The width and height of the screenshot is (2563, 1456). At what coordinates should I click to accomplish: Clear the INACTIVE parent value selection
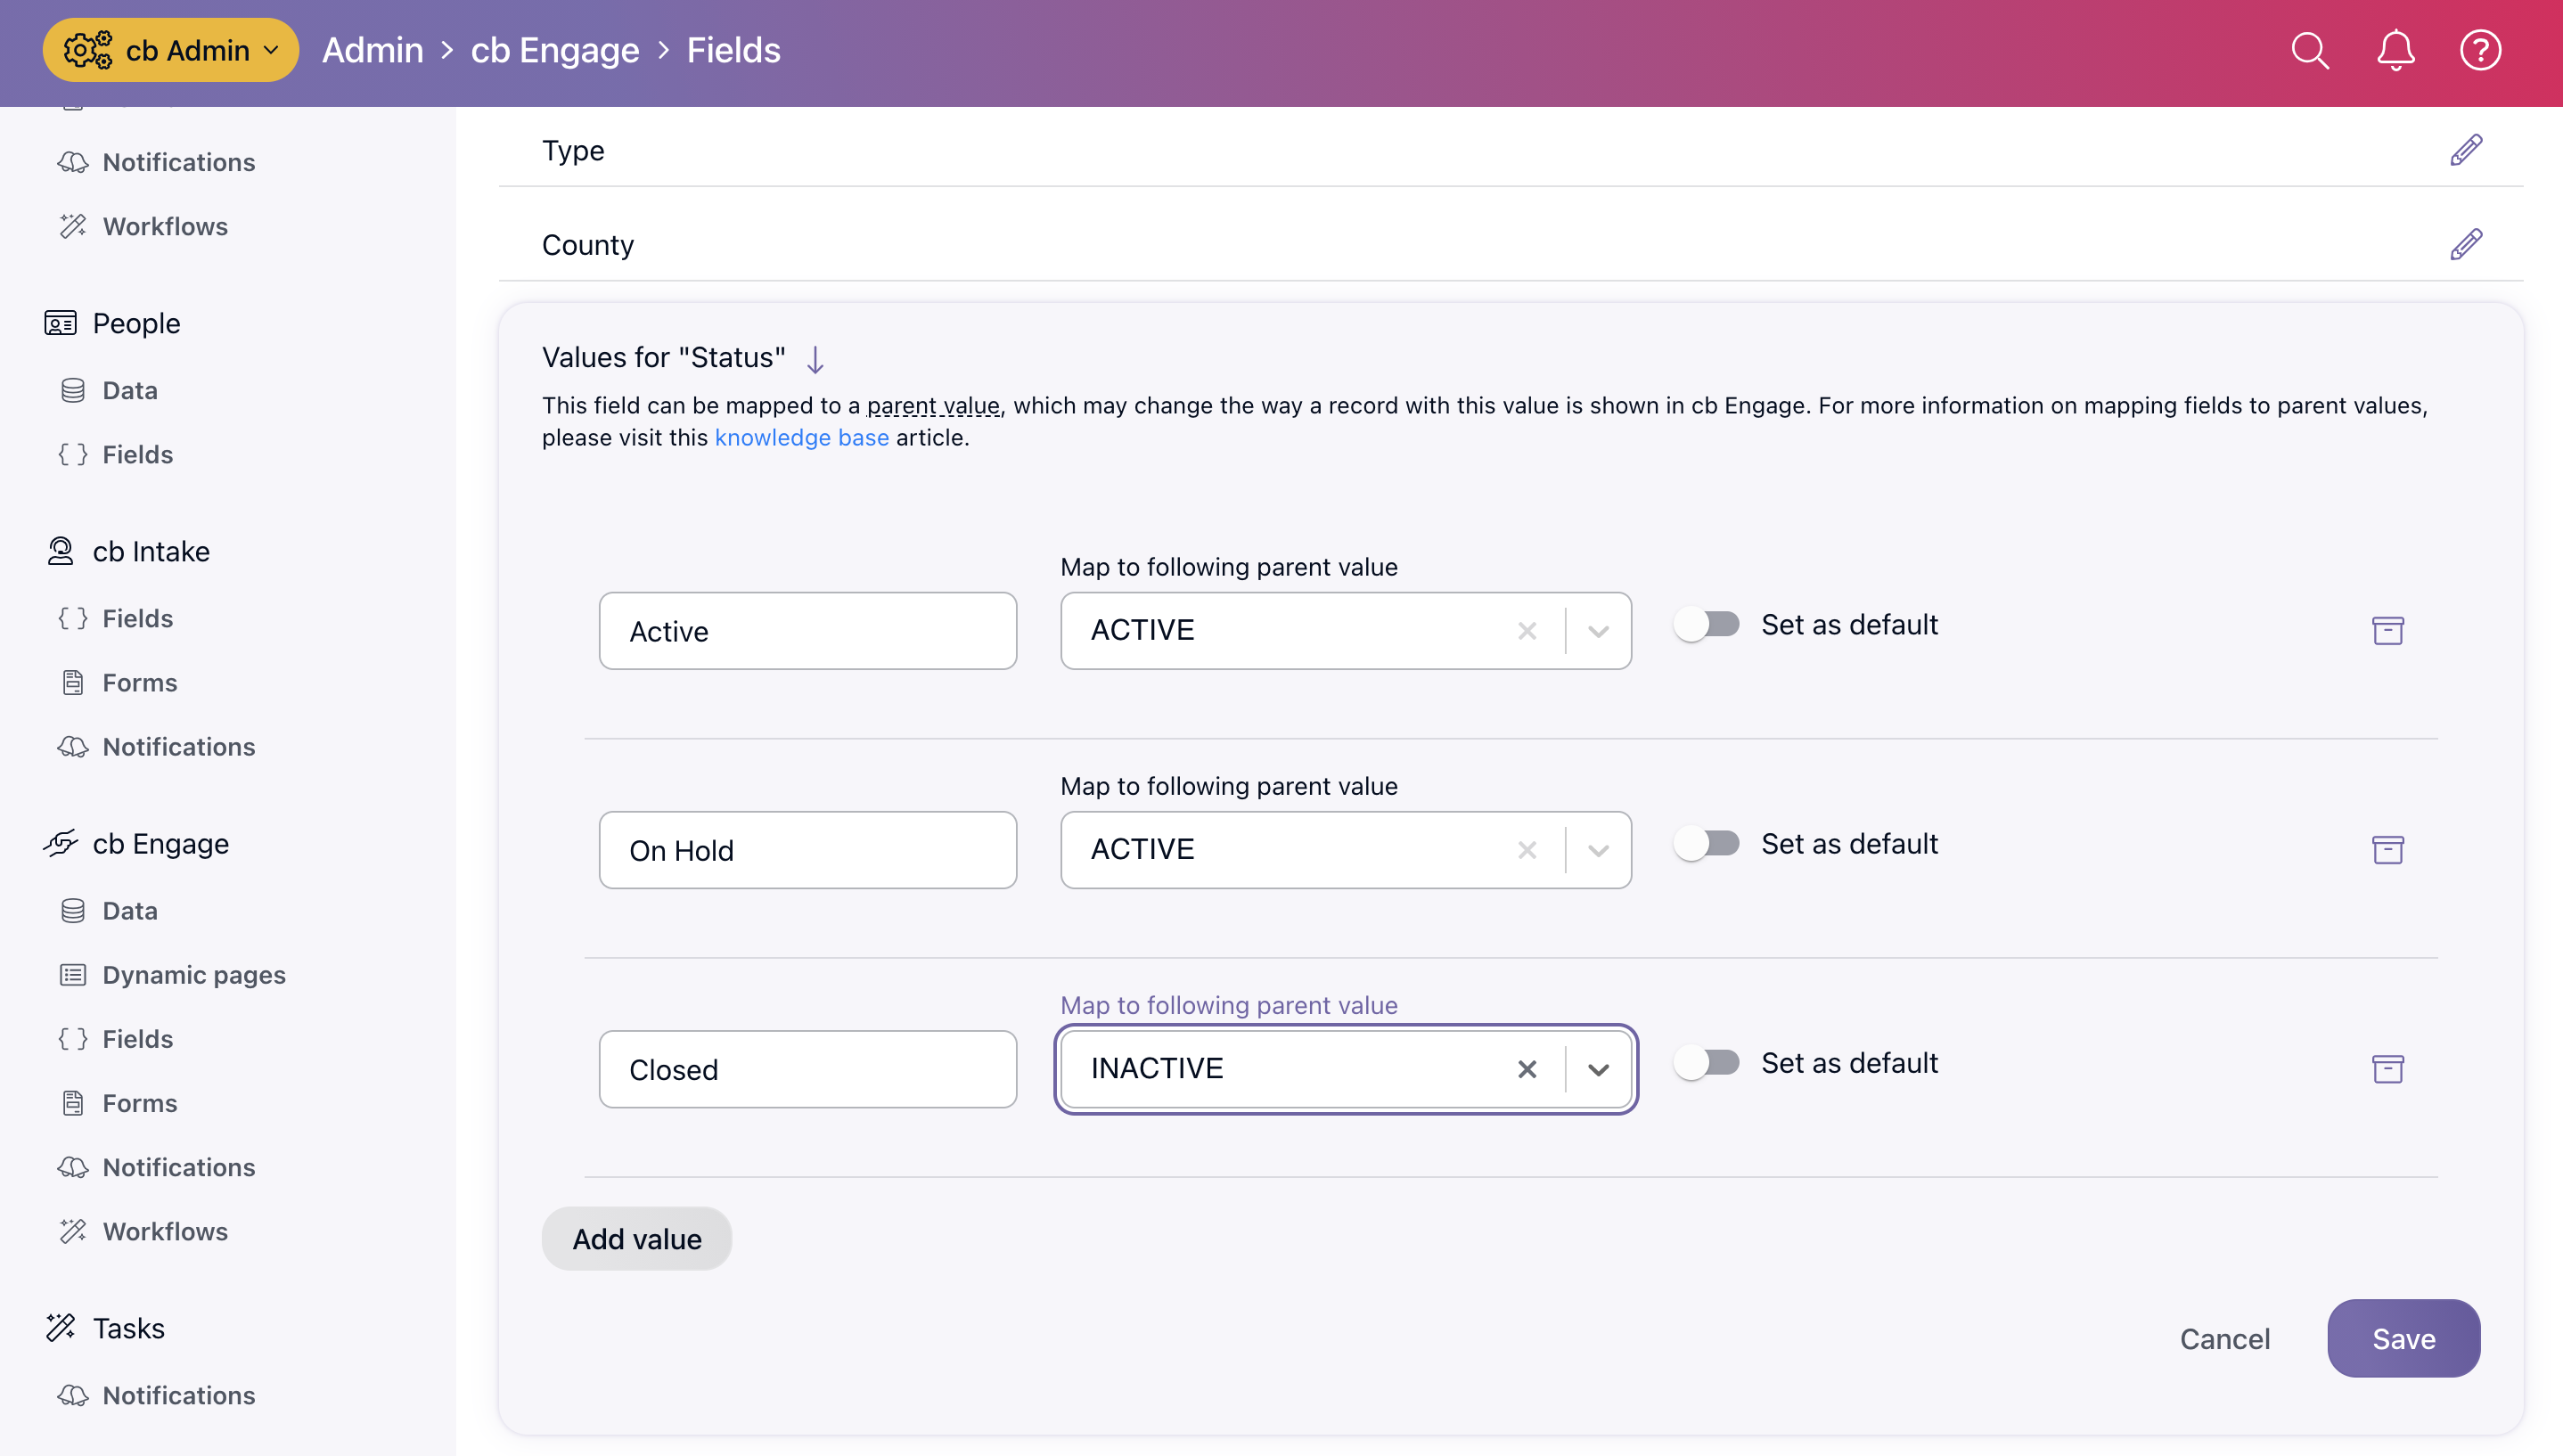[1526, 1069]
